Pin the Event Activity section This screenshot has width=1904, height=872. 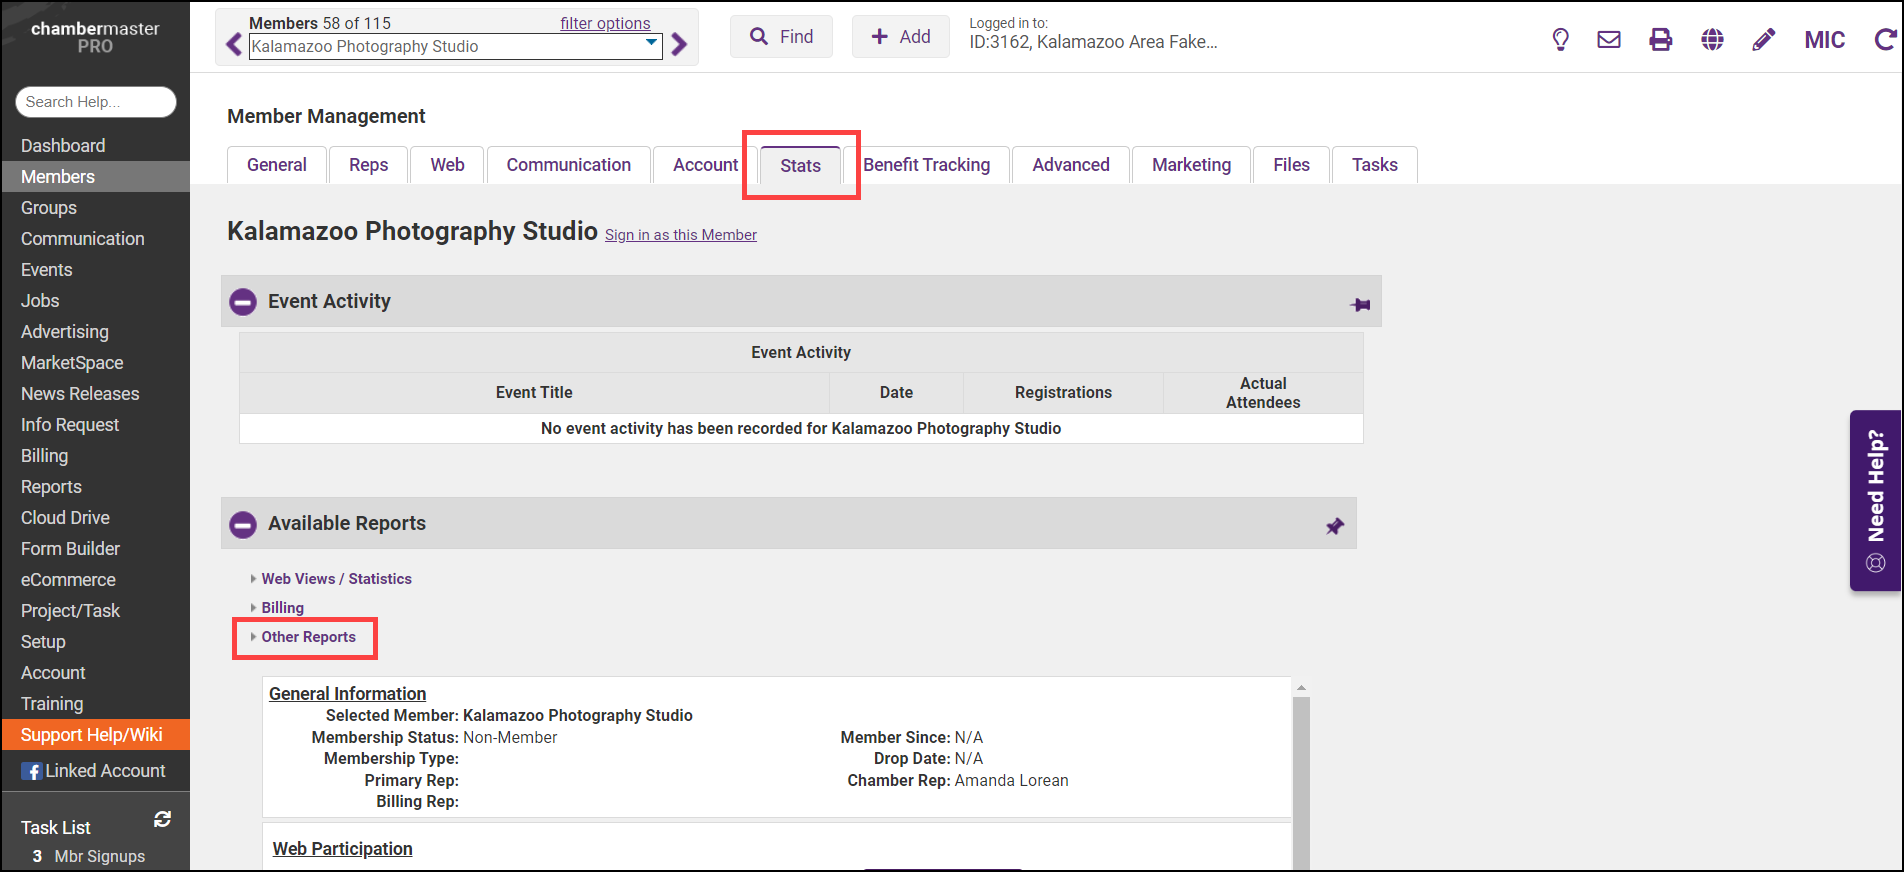pos(1360,304)
